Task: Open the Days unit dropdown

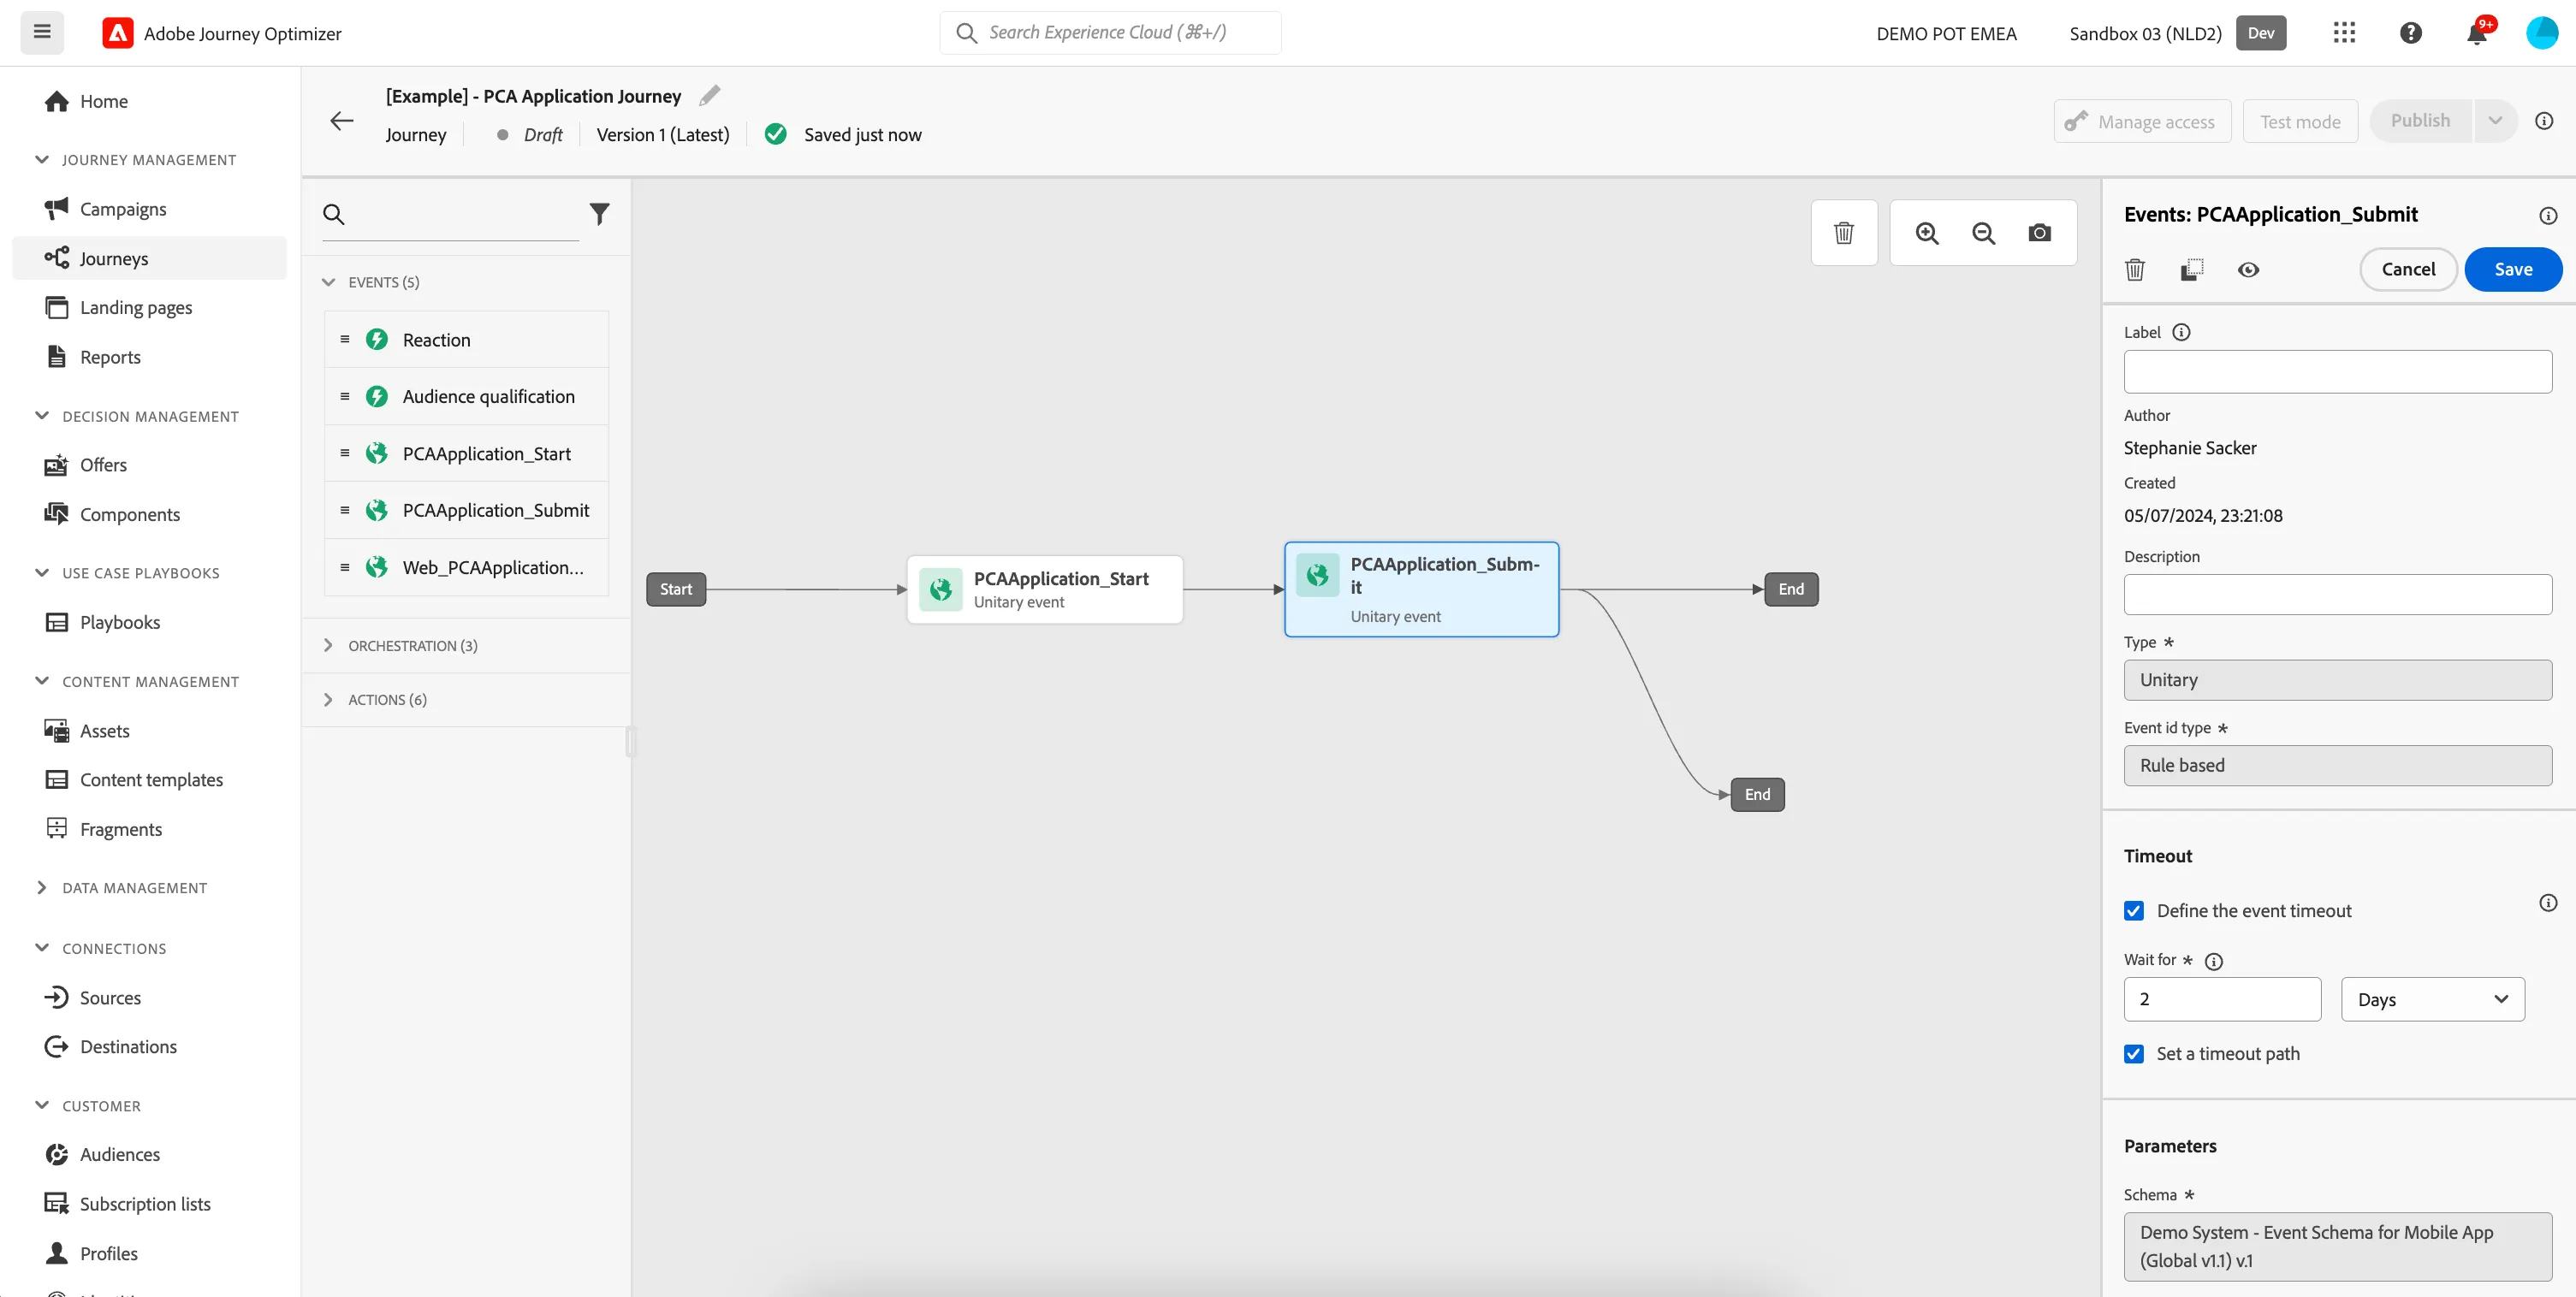Action: tap(2432, 999)
